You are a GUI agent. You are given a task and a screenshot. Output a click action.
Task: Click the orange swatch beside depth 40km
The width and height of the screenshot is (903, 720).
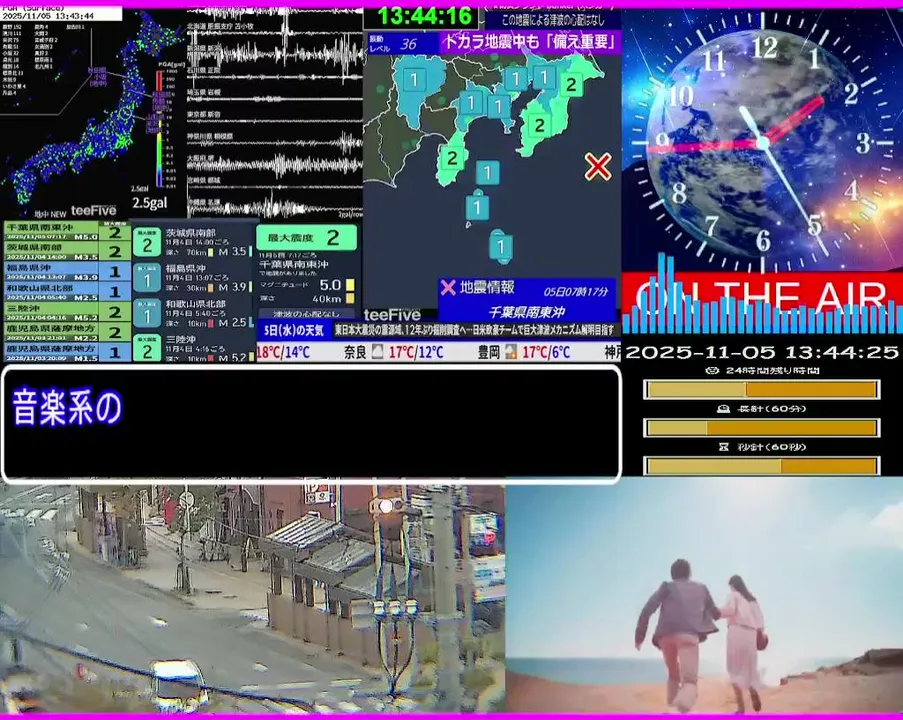tap(350, 298)
